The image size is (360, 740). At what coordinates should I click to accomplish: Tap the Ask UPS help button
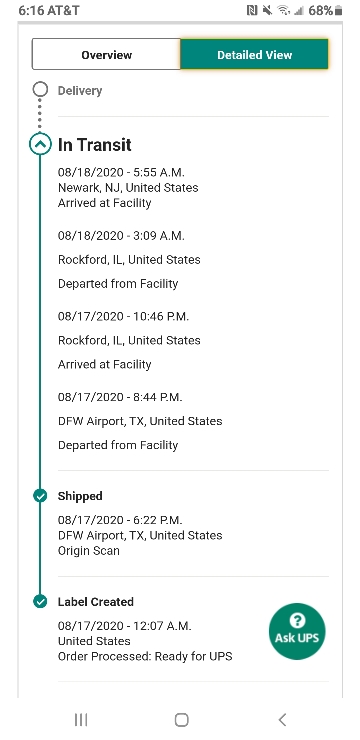point(297,631)
